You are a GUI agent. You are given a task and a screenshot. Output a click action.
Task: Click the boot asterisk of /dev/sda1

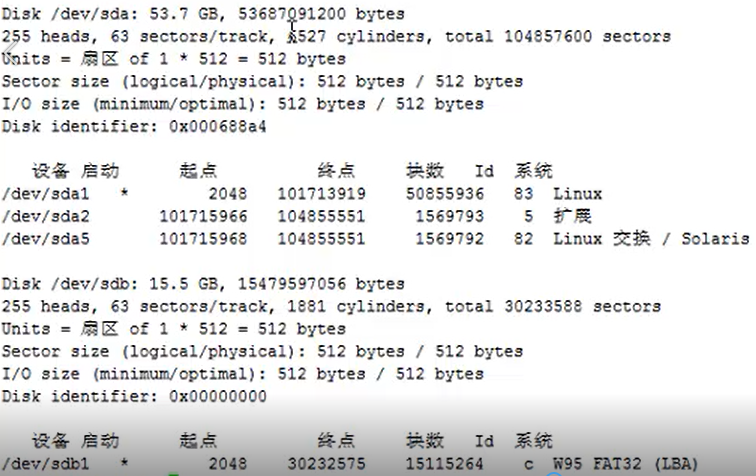click(x=124, y=193)
